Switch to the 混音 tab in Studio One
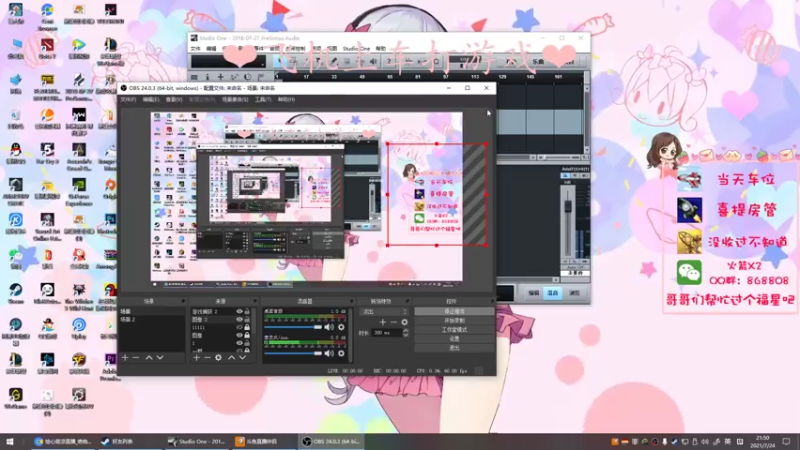This screenshot has height=450, width=800. click(553, 293)
